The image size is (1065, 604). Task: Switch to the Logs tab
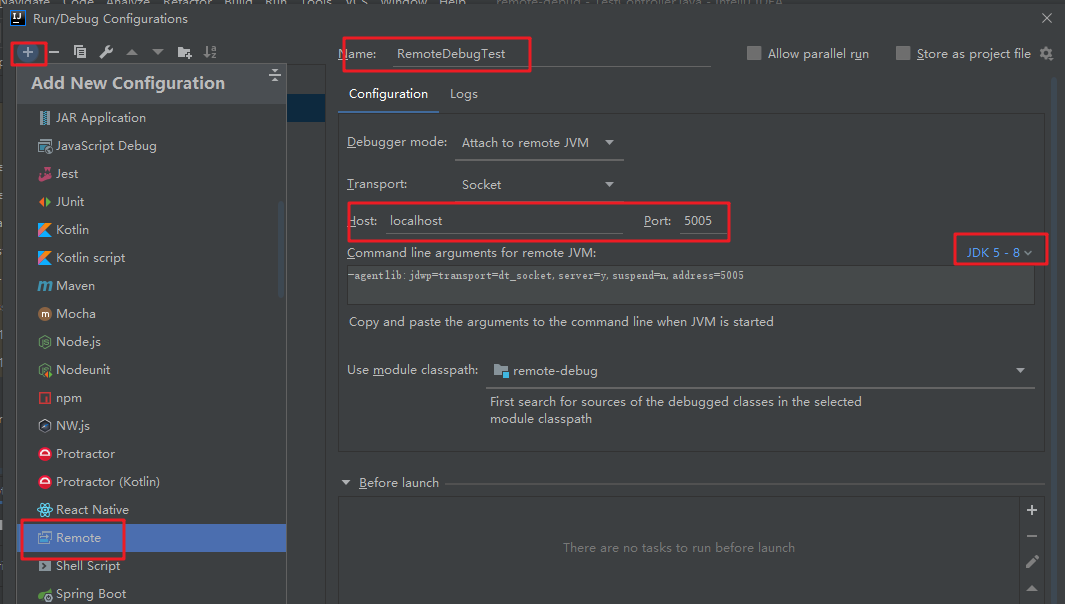click(464, 94)
